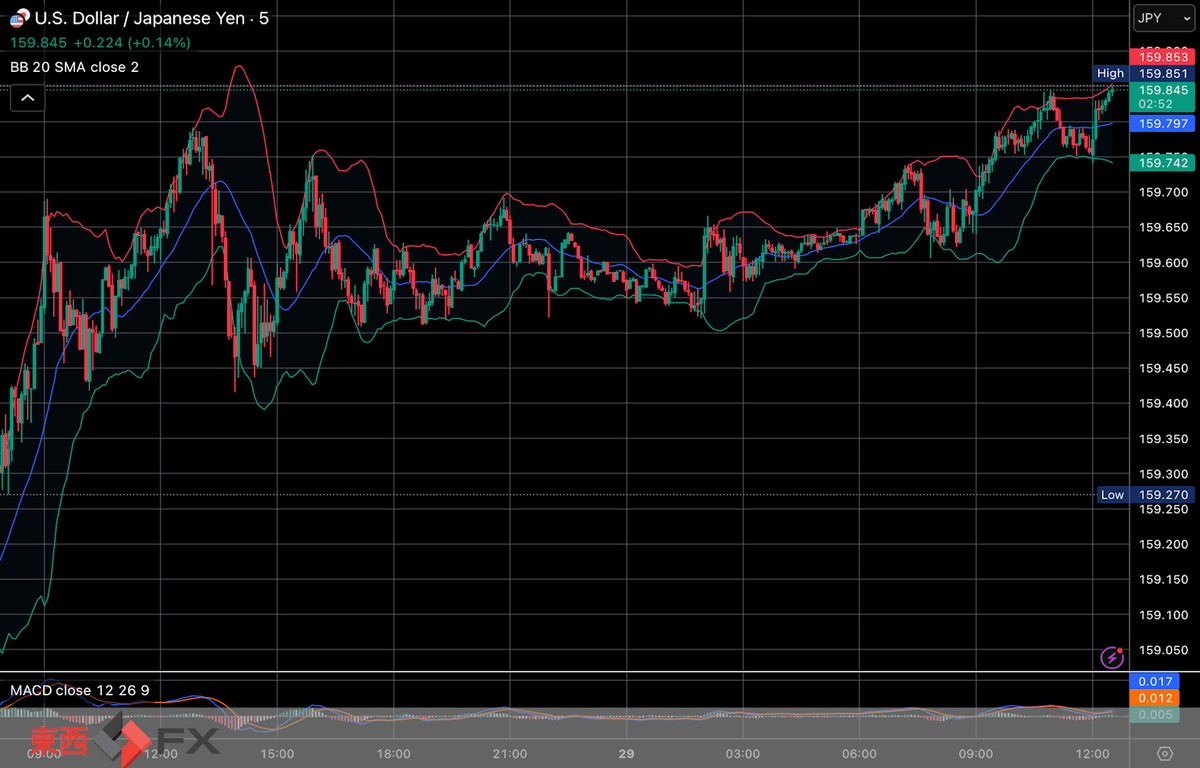Click the green lower band value 159.742
Screen dimensions: 1200x768
[1163, 162]
